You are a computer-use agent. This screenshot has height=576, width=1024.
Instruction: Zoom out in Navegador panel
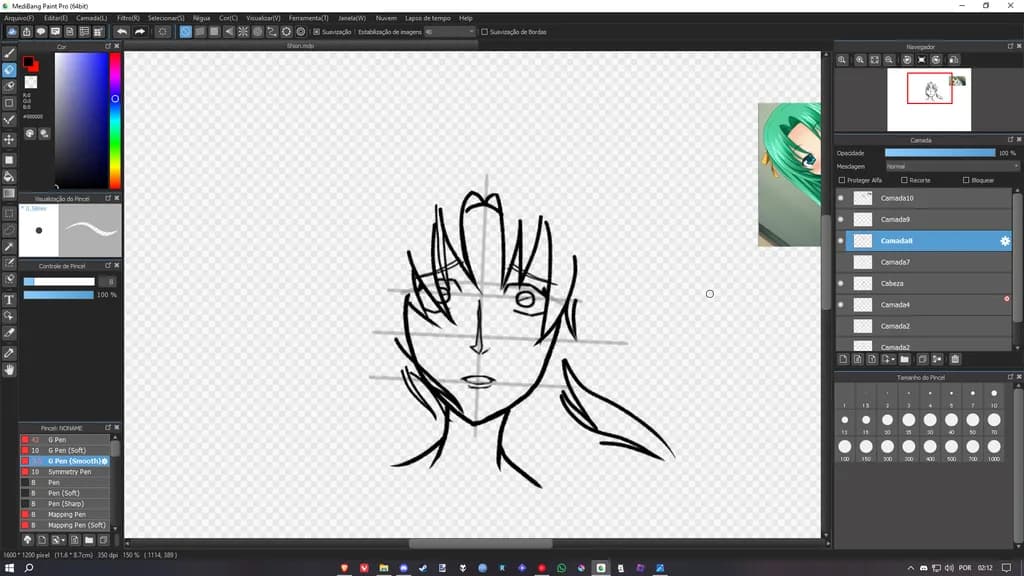[x=889, y=59]
